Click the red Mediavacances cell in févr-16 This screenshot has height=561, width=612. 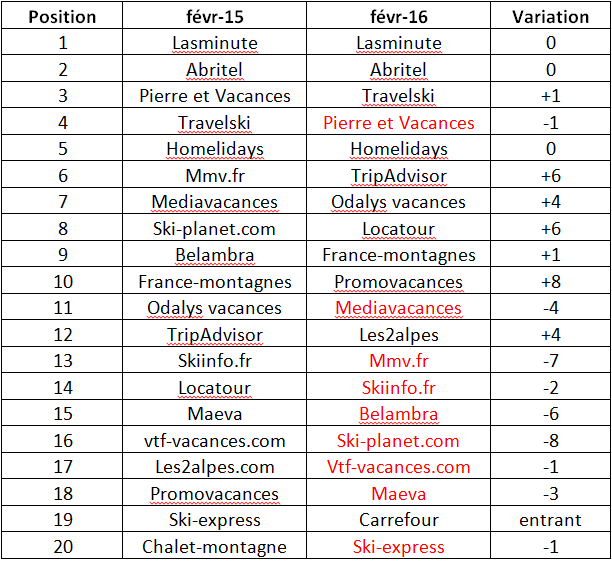tap(399, 307)
